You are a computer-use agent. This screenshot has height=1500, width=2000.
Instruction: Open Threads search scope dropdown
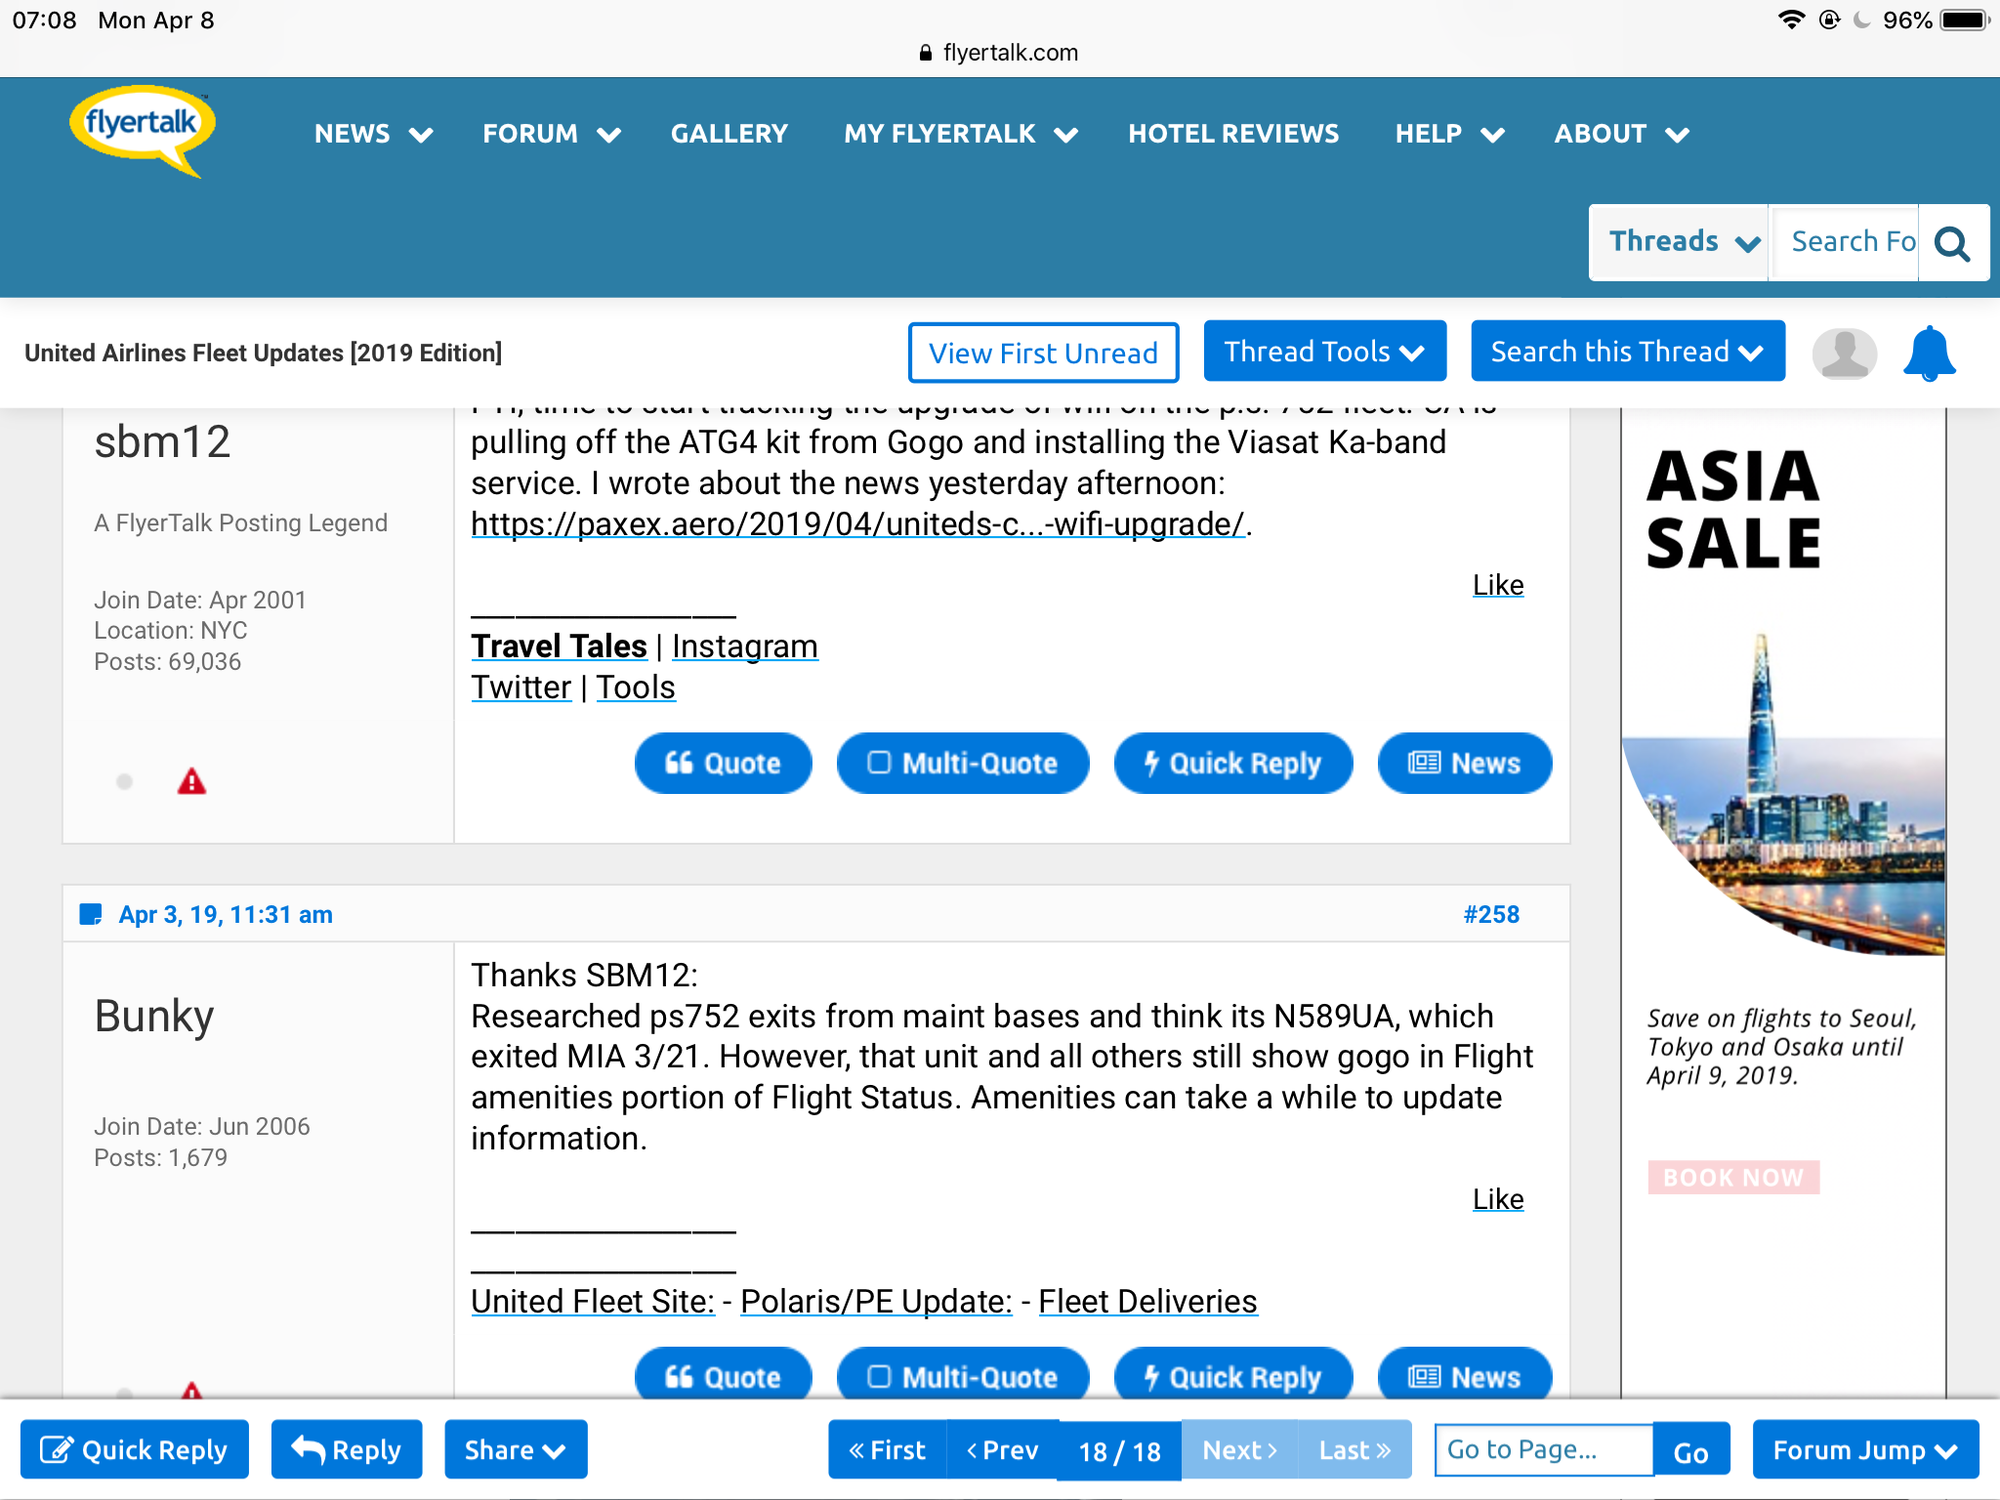(1680, 242)
